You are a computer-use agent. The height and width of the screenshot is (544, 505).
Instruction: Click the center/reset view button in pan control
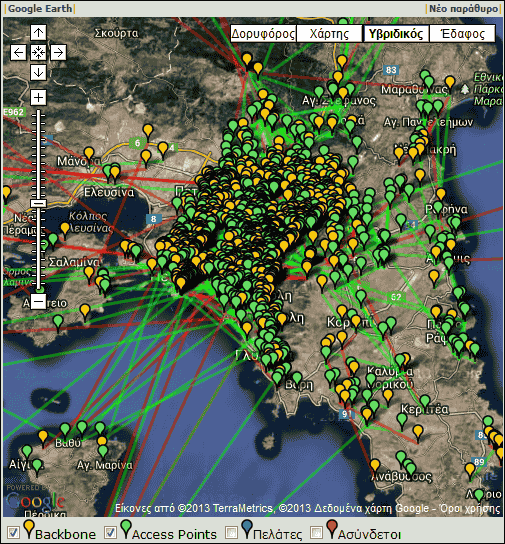point(38,53)
